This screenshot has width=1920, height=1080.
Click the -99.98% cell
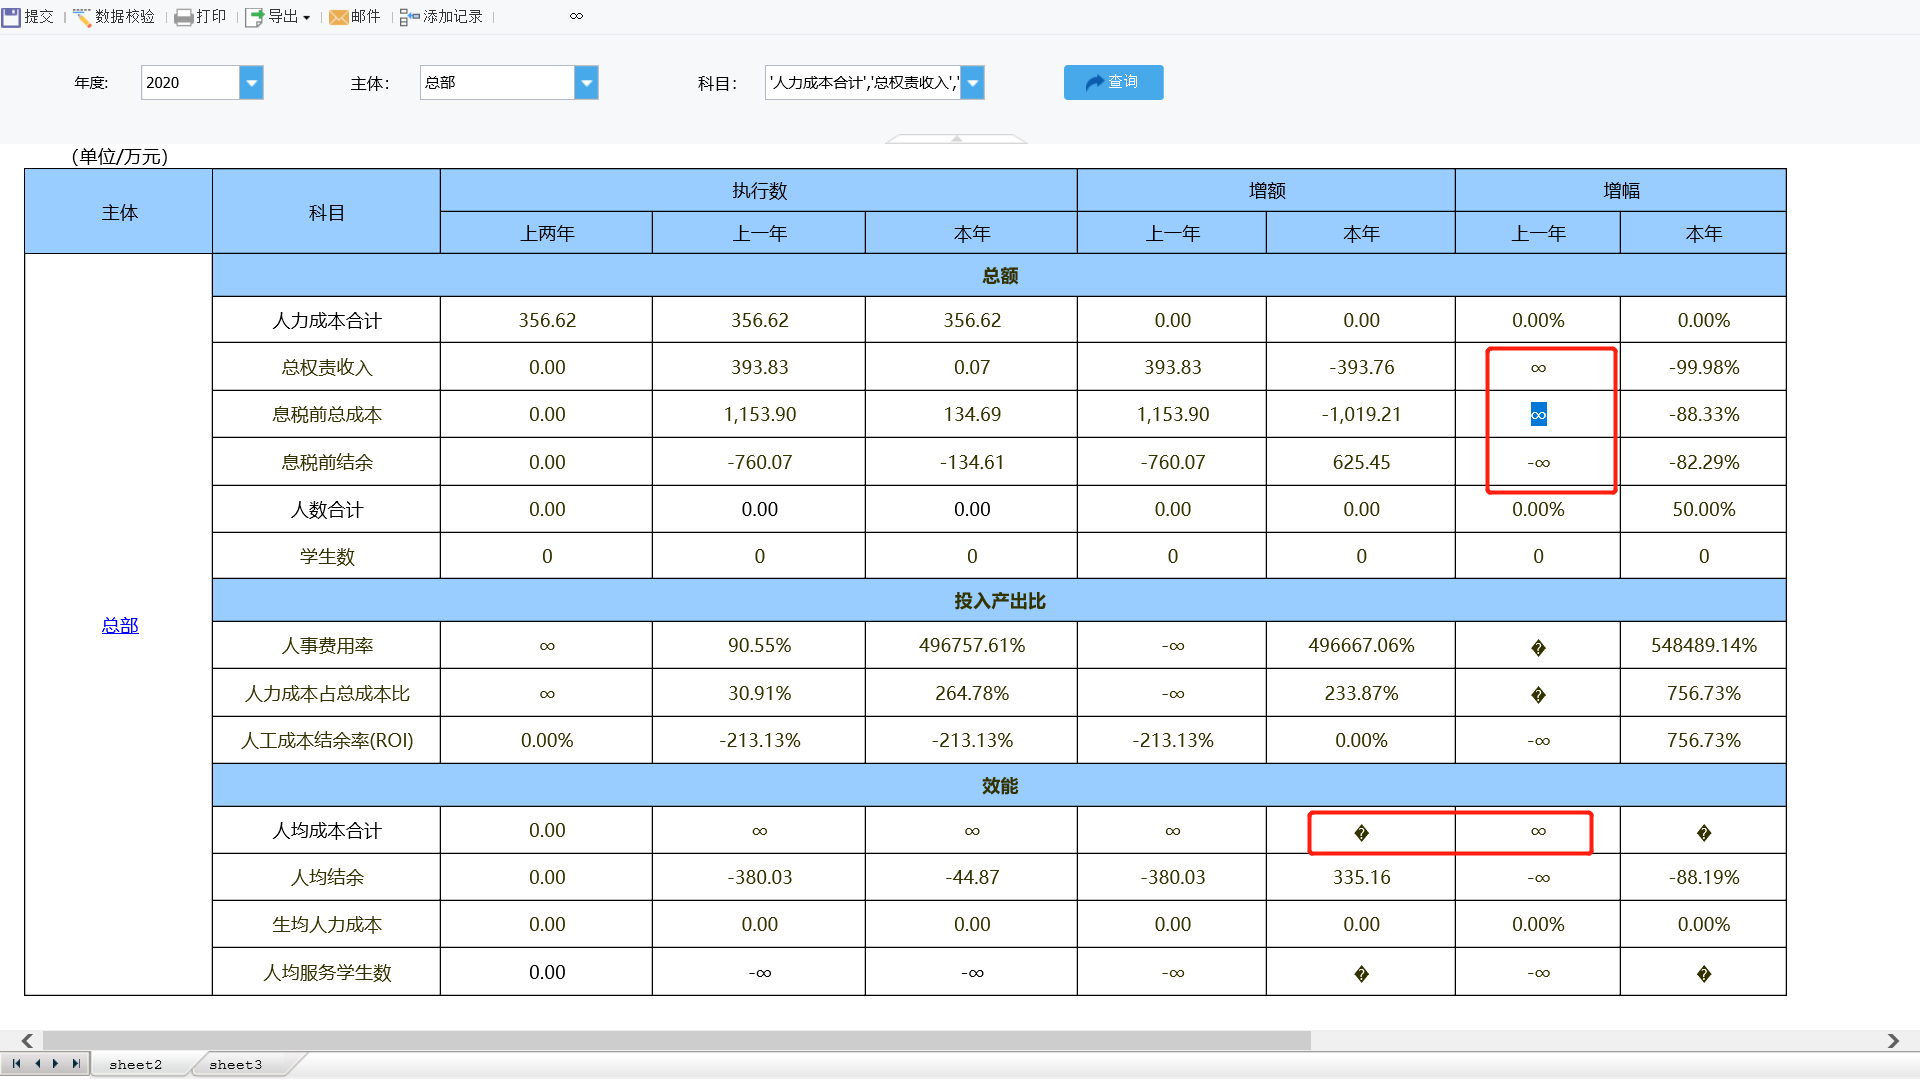coord(1704,367)
